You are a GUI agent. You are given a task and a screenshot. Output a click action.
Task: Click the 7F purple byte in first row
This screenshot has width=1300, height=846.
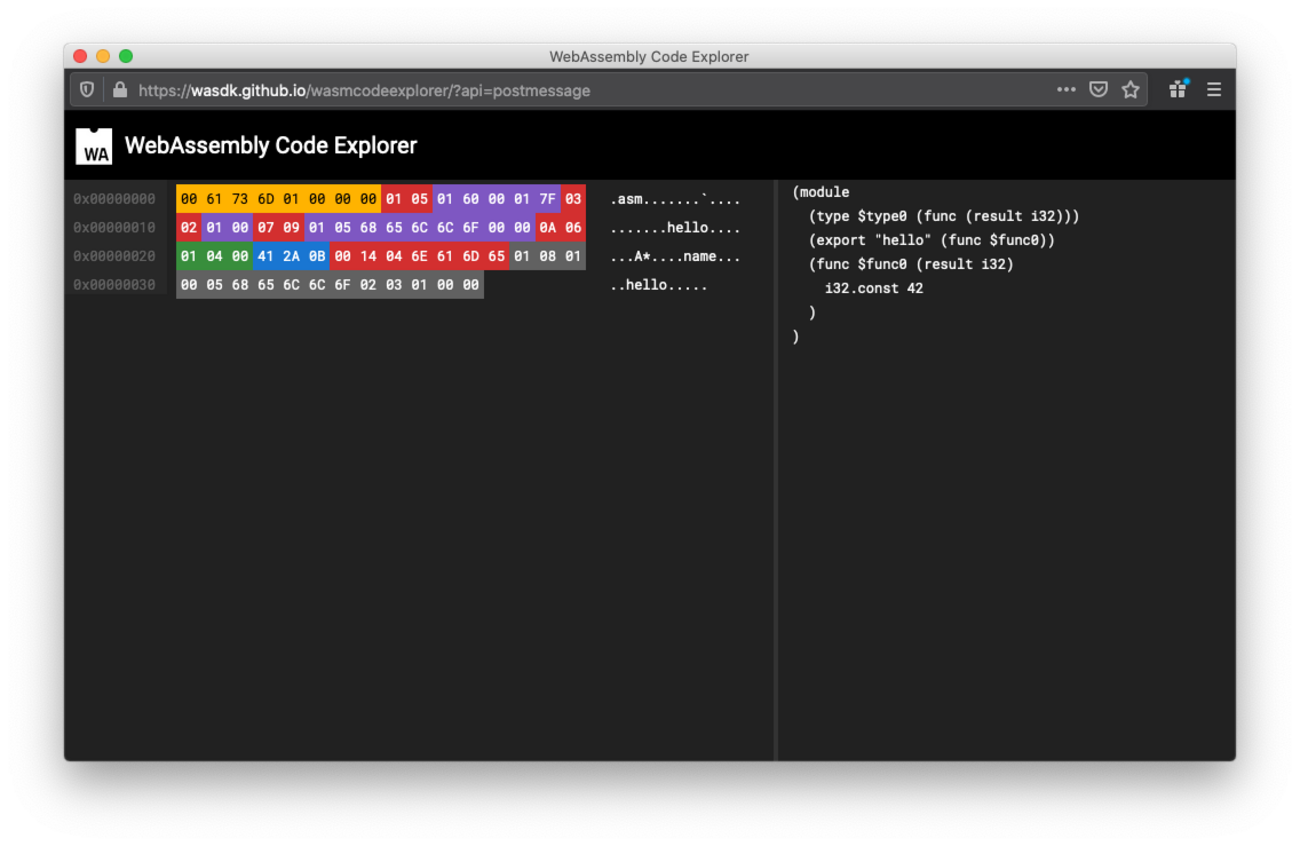(547, 199)
